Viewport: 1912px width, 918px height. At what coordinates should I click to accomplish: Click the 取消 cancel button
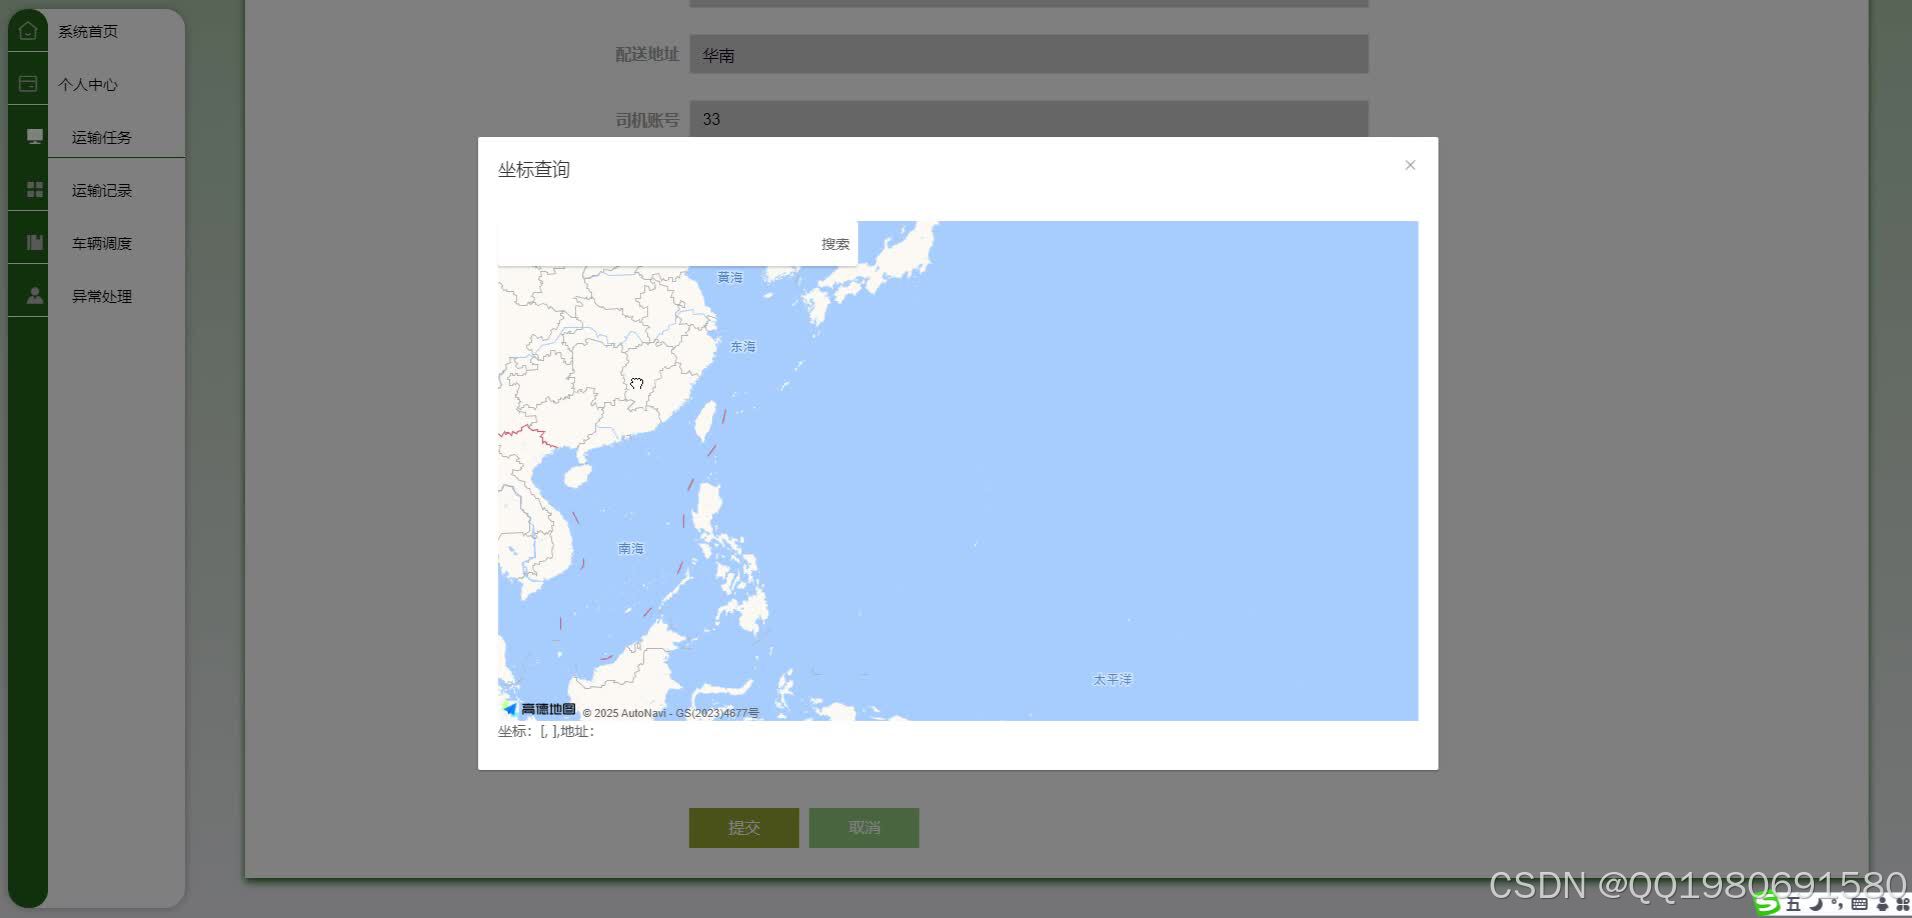point(863,827)
